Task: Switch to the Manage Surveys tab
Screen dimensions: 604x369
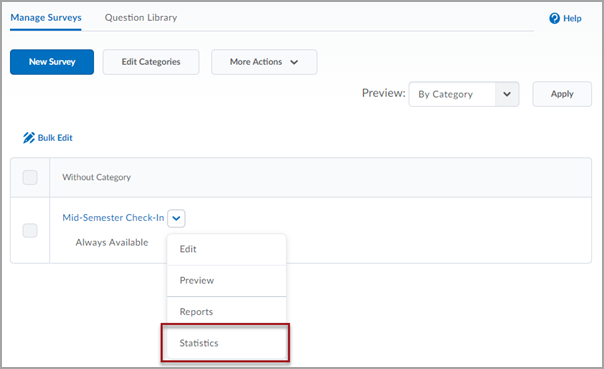Action: (46, 18)
